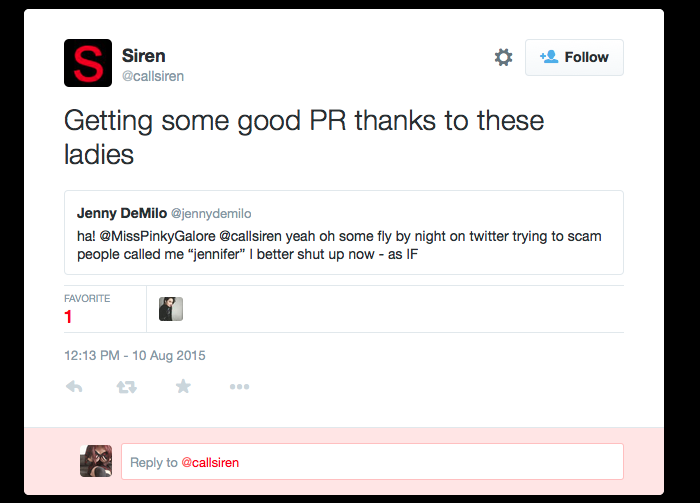Image resolution: width=700 pixels, height=503 pixels.
Task: Click your own avatar beside reply box
Action: tap(96, 461)
